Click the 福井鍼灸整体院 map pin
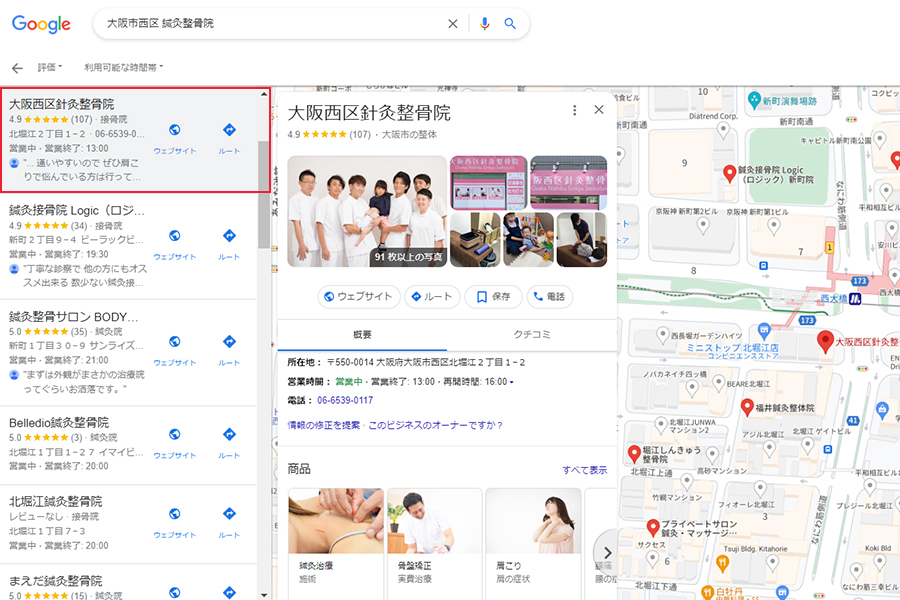 (747, 406)
